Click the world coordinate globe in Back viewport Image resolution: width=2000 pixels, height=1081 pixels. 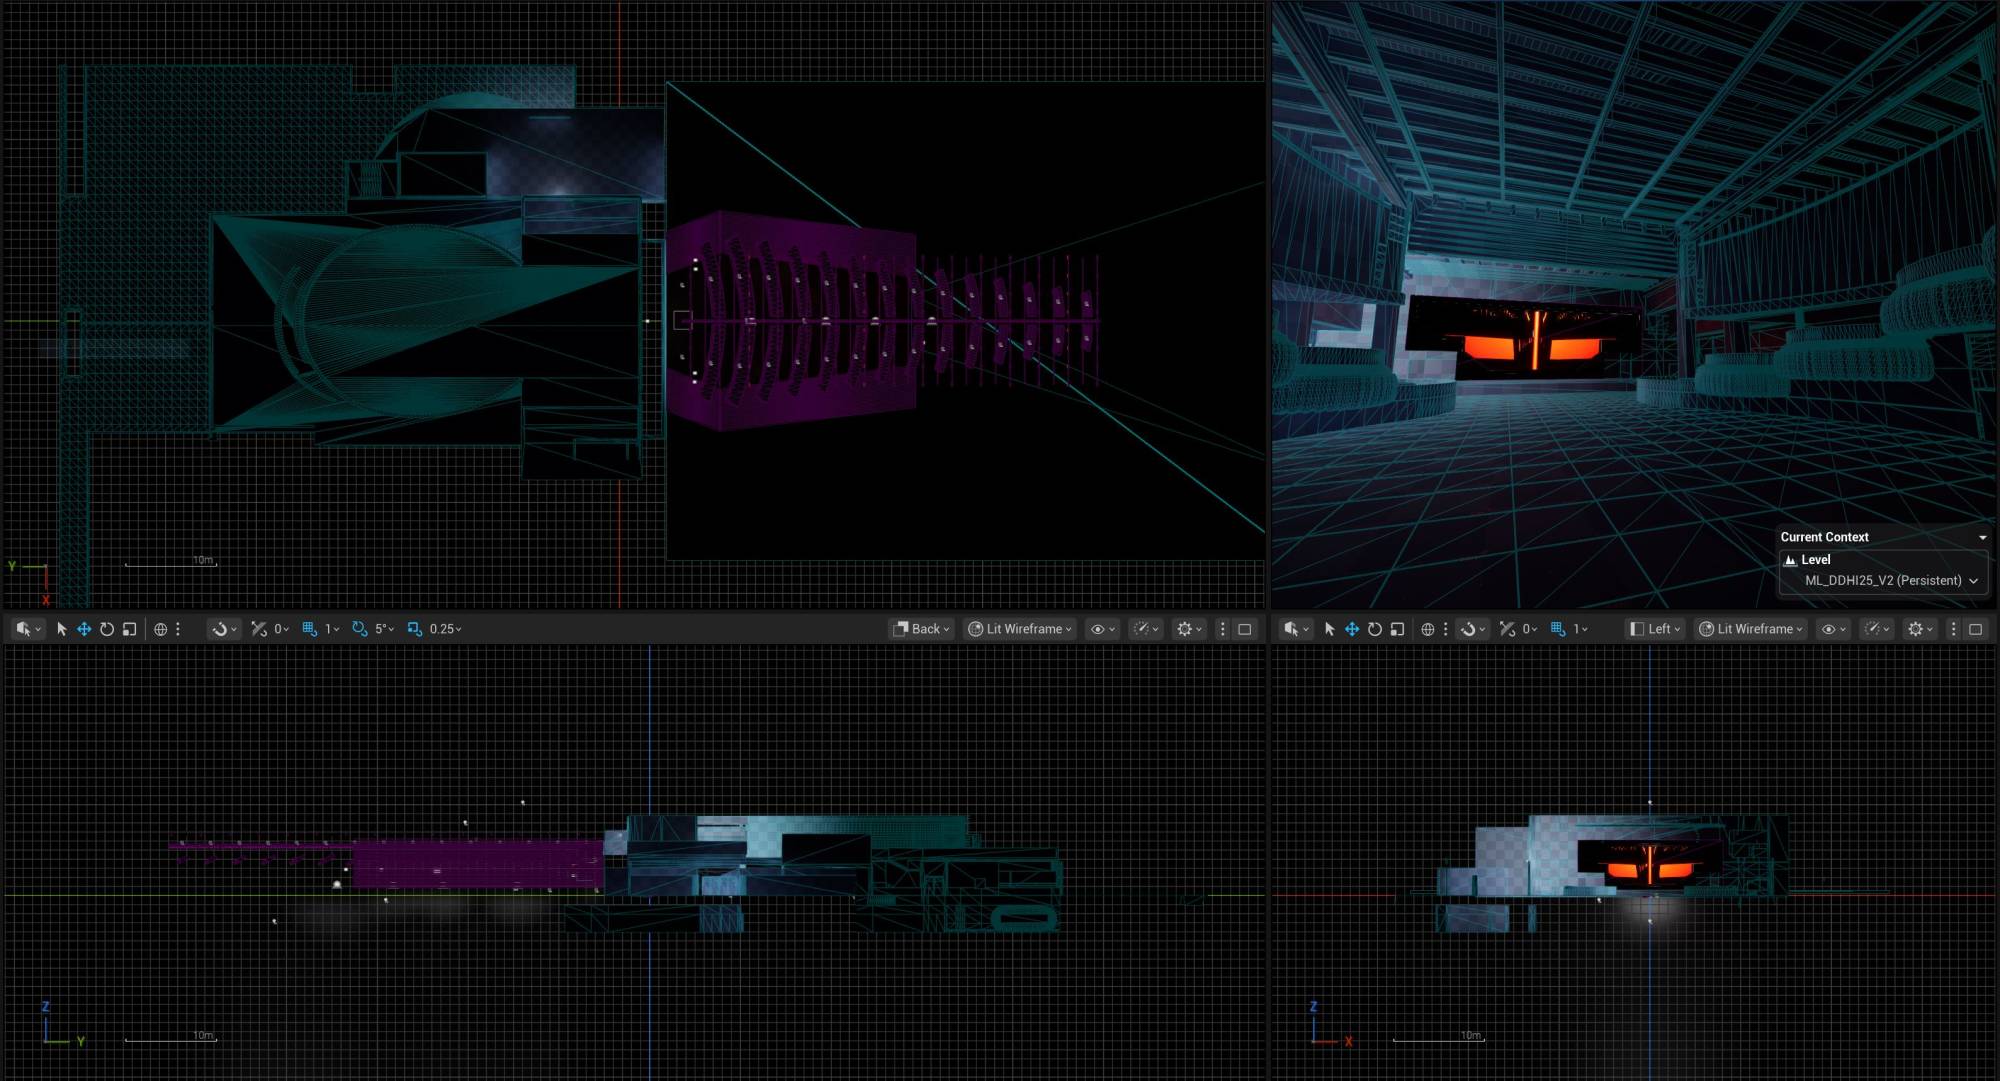click(160, 629)
